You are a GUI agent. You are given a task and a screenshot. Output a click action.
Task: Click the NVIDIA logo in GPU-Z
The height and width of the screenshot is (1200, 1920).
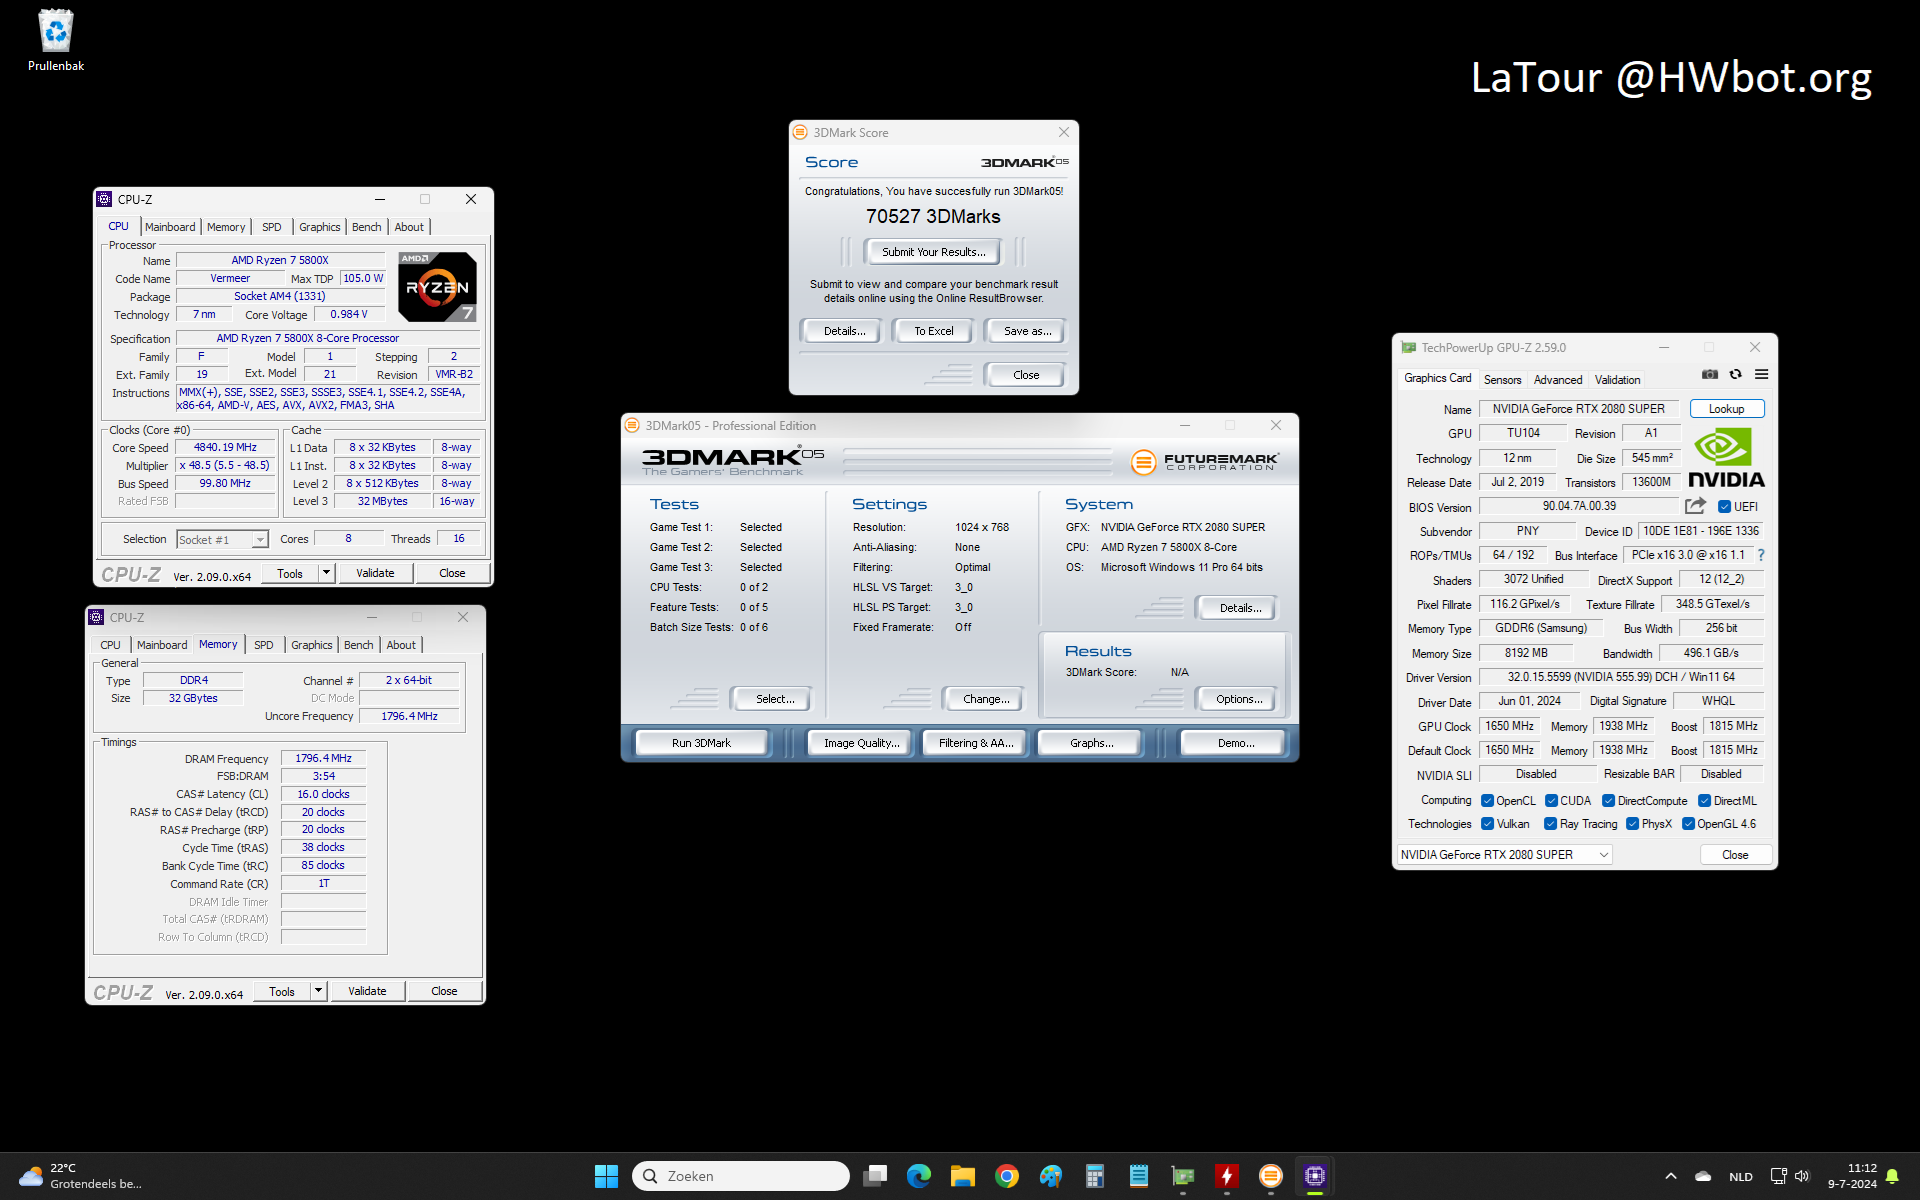(x=1727, y=457)
